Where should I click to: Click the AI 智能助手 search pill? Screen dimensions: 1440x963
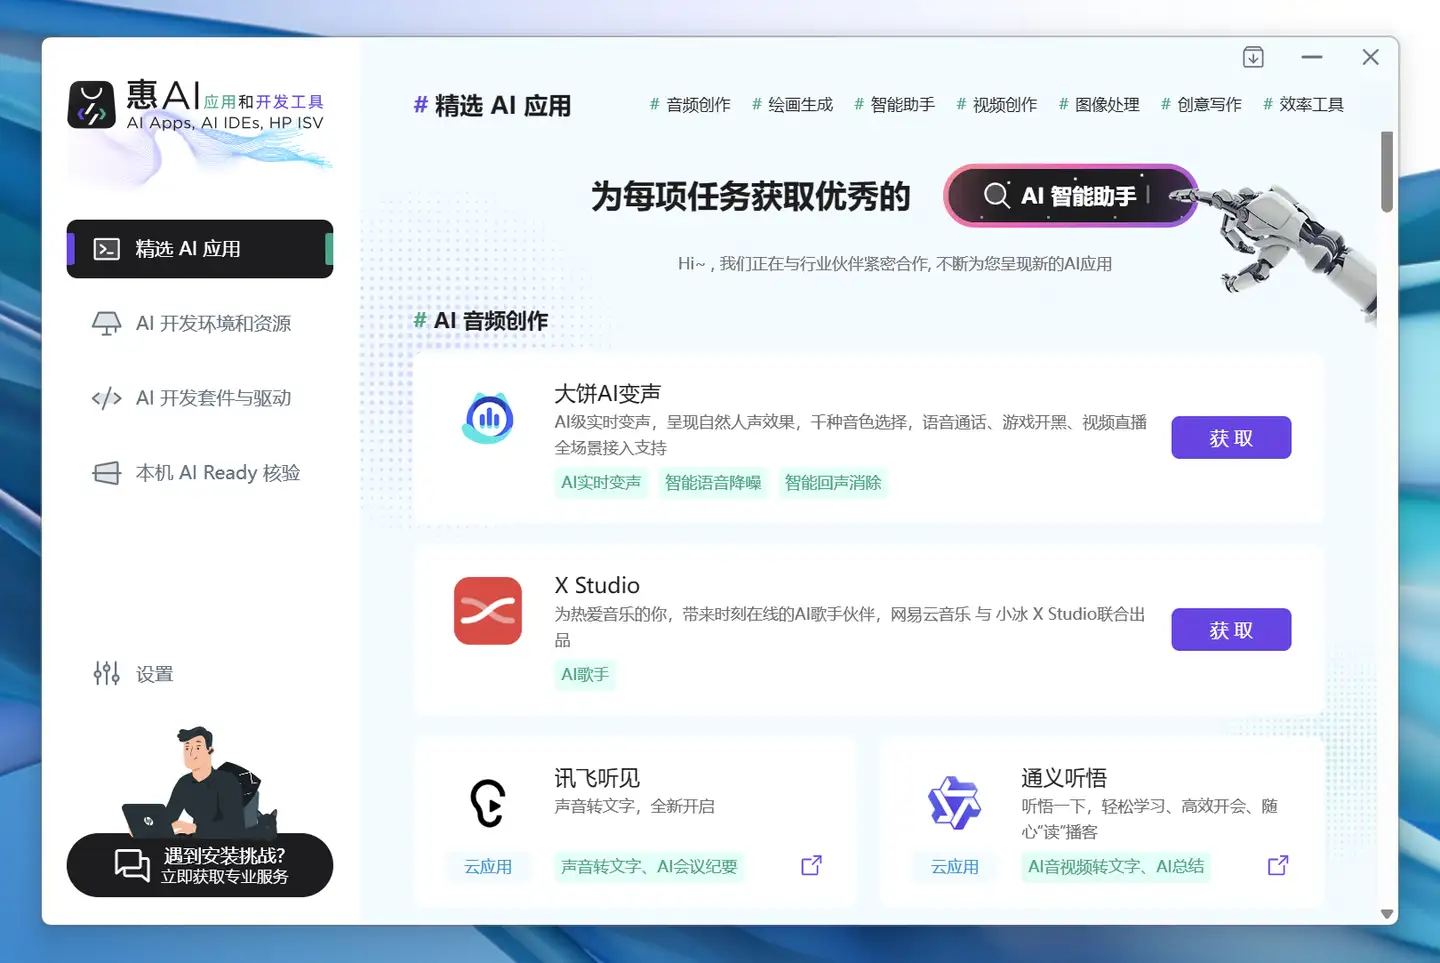[1071, 195]
